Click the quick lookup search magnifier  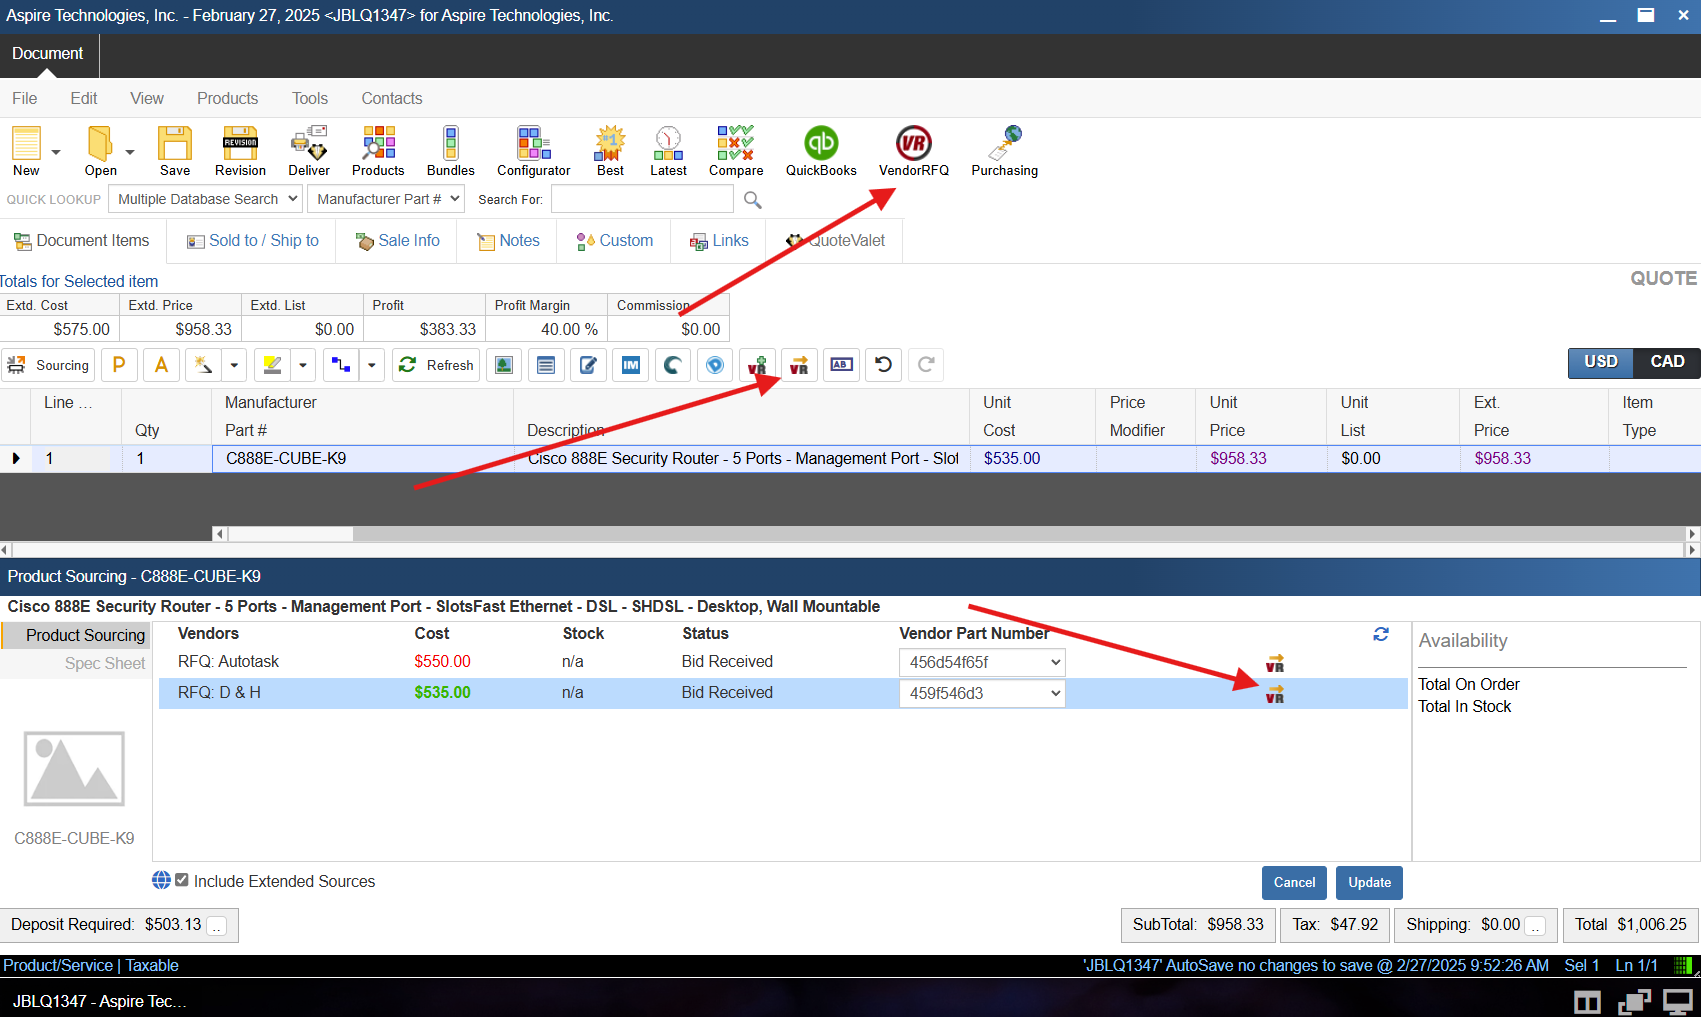(x=753, y=200)
